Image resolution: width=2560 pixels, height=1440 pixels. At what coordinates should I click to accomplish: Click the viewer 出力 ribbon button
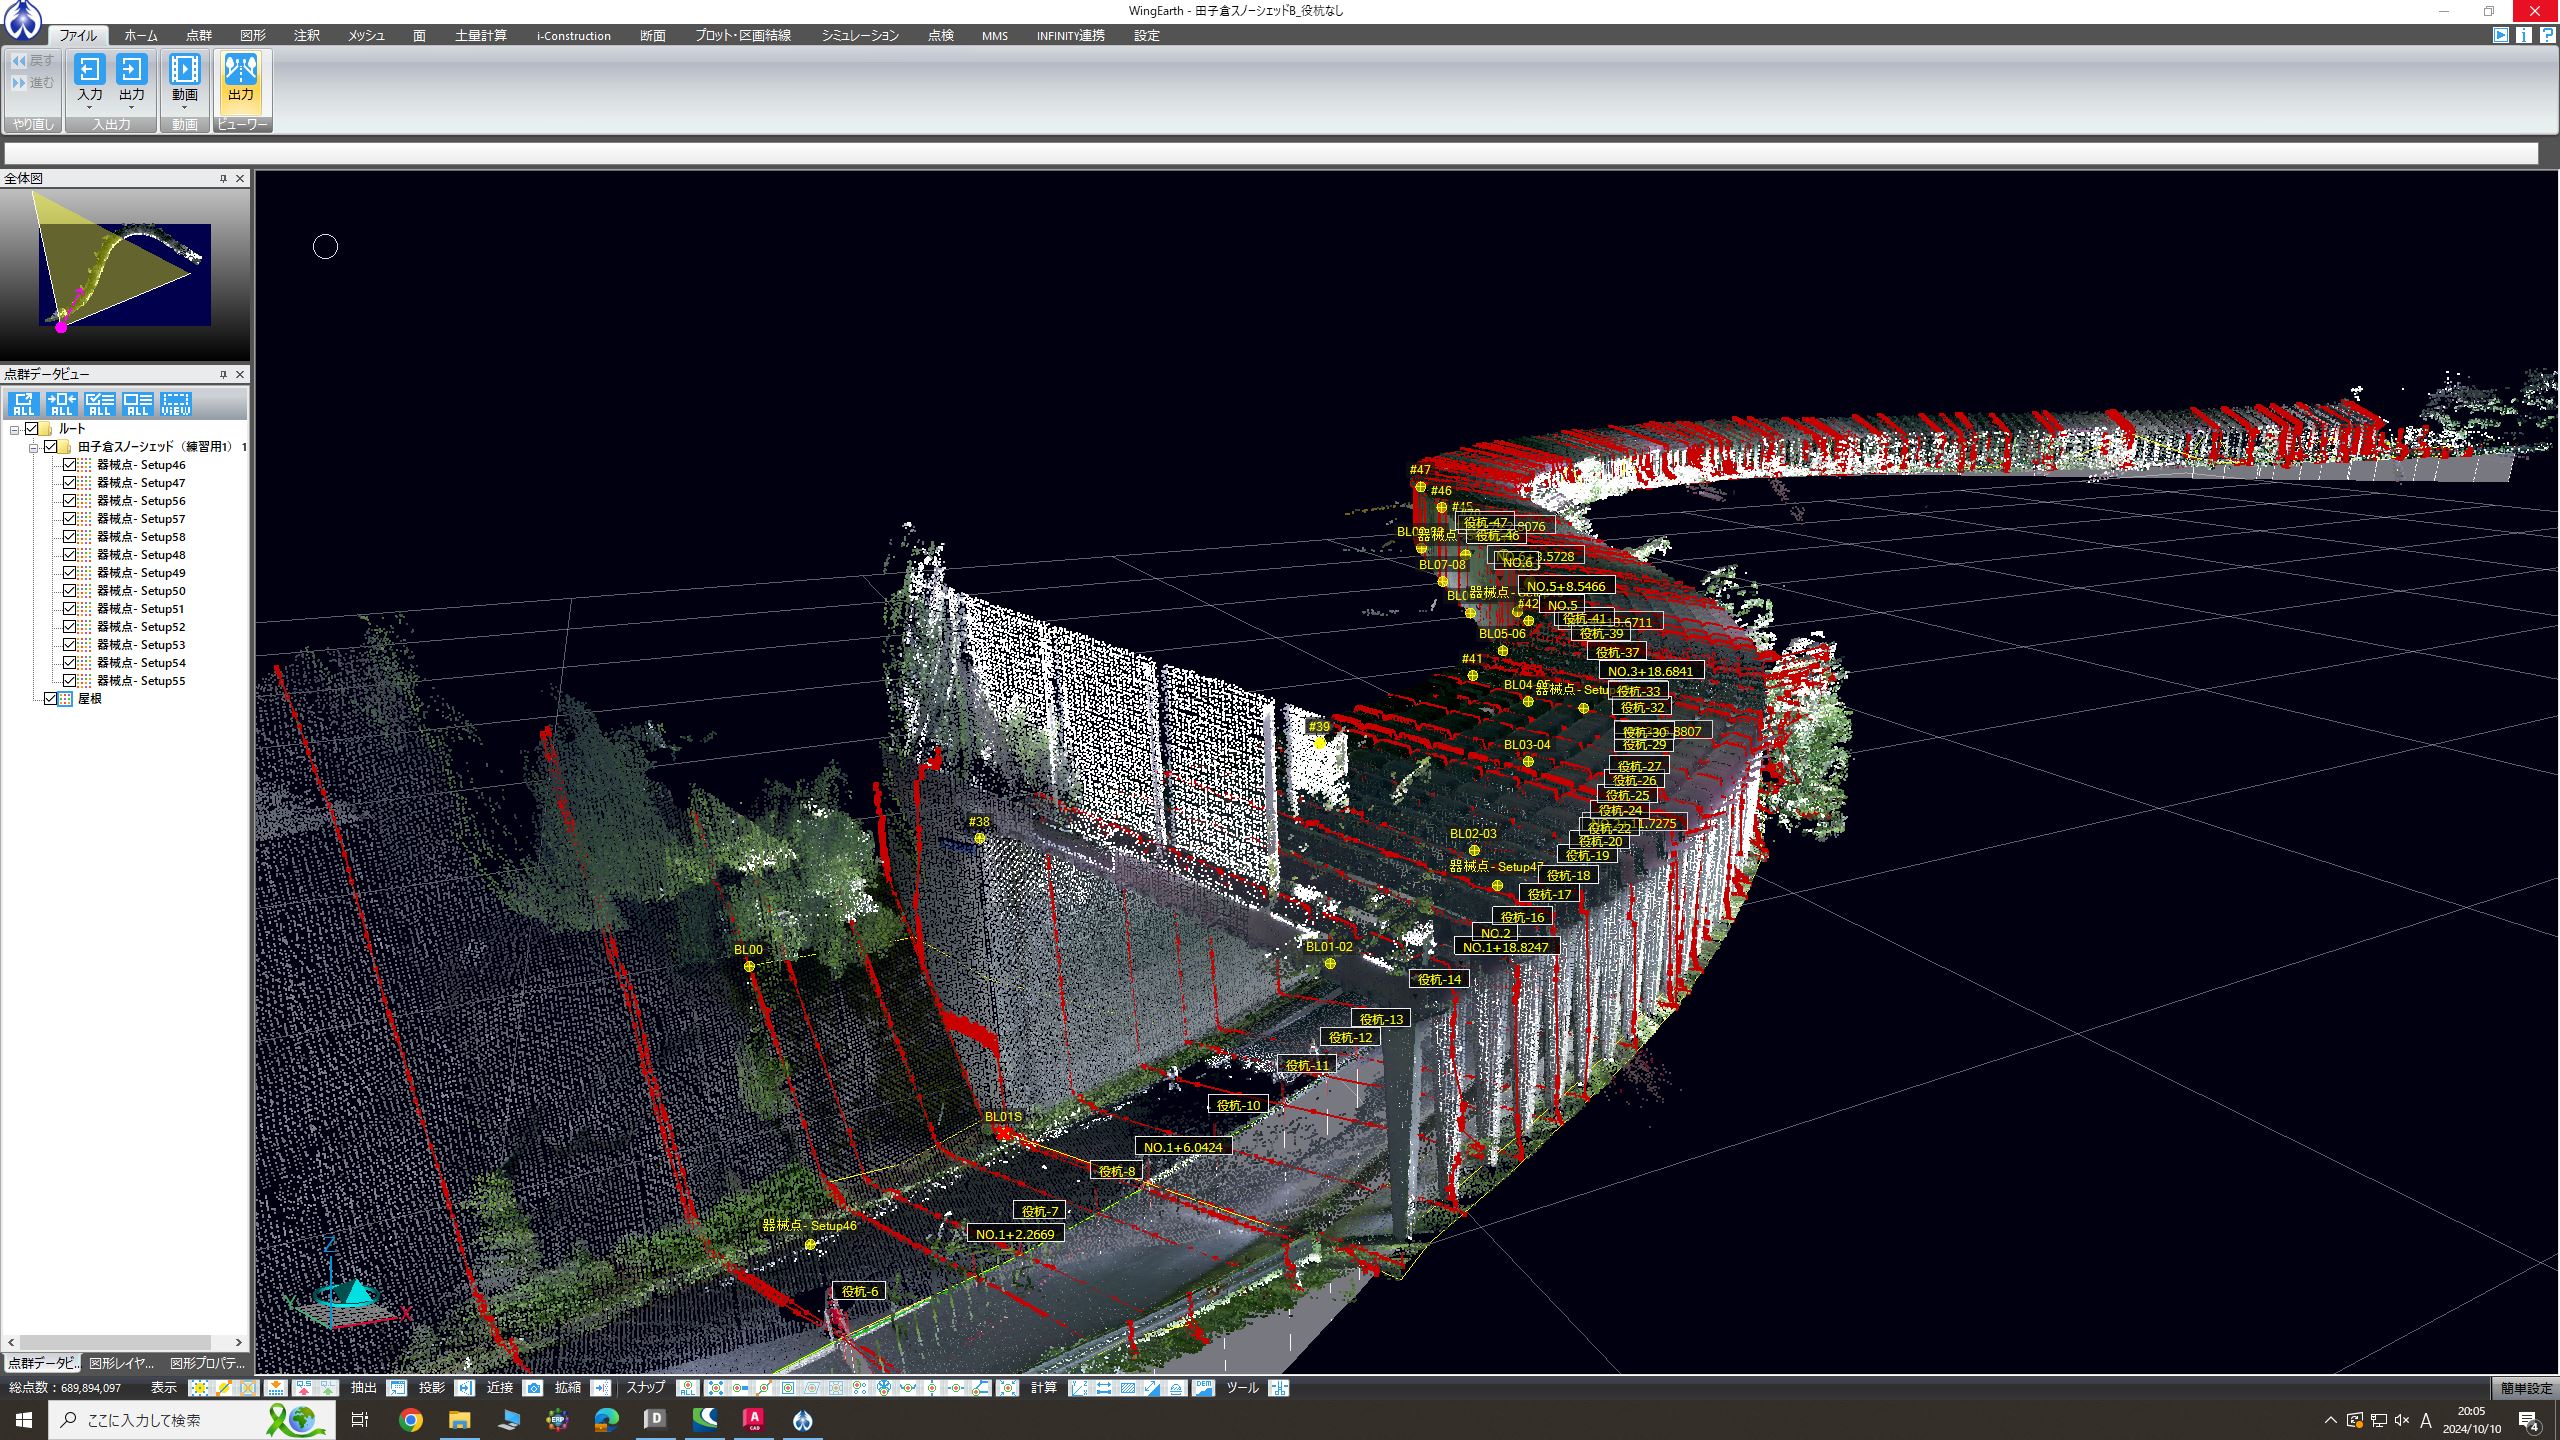coord(241,78)
